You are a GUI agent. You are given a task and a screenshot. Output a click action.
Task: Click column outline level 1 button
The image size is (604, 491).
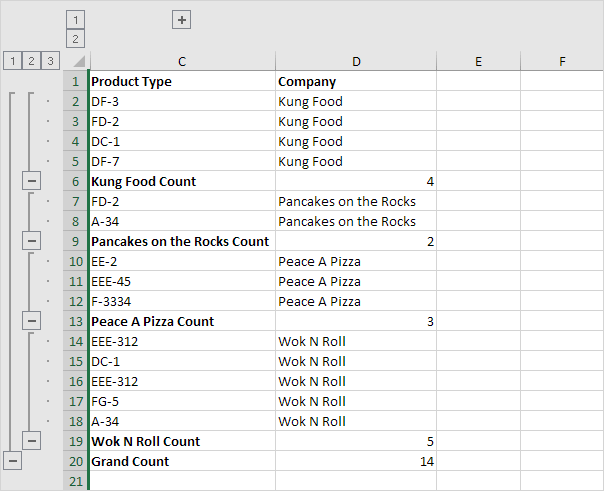pos(75,19)
